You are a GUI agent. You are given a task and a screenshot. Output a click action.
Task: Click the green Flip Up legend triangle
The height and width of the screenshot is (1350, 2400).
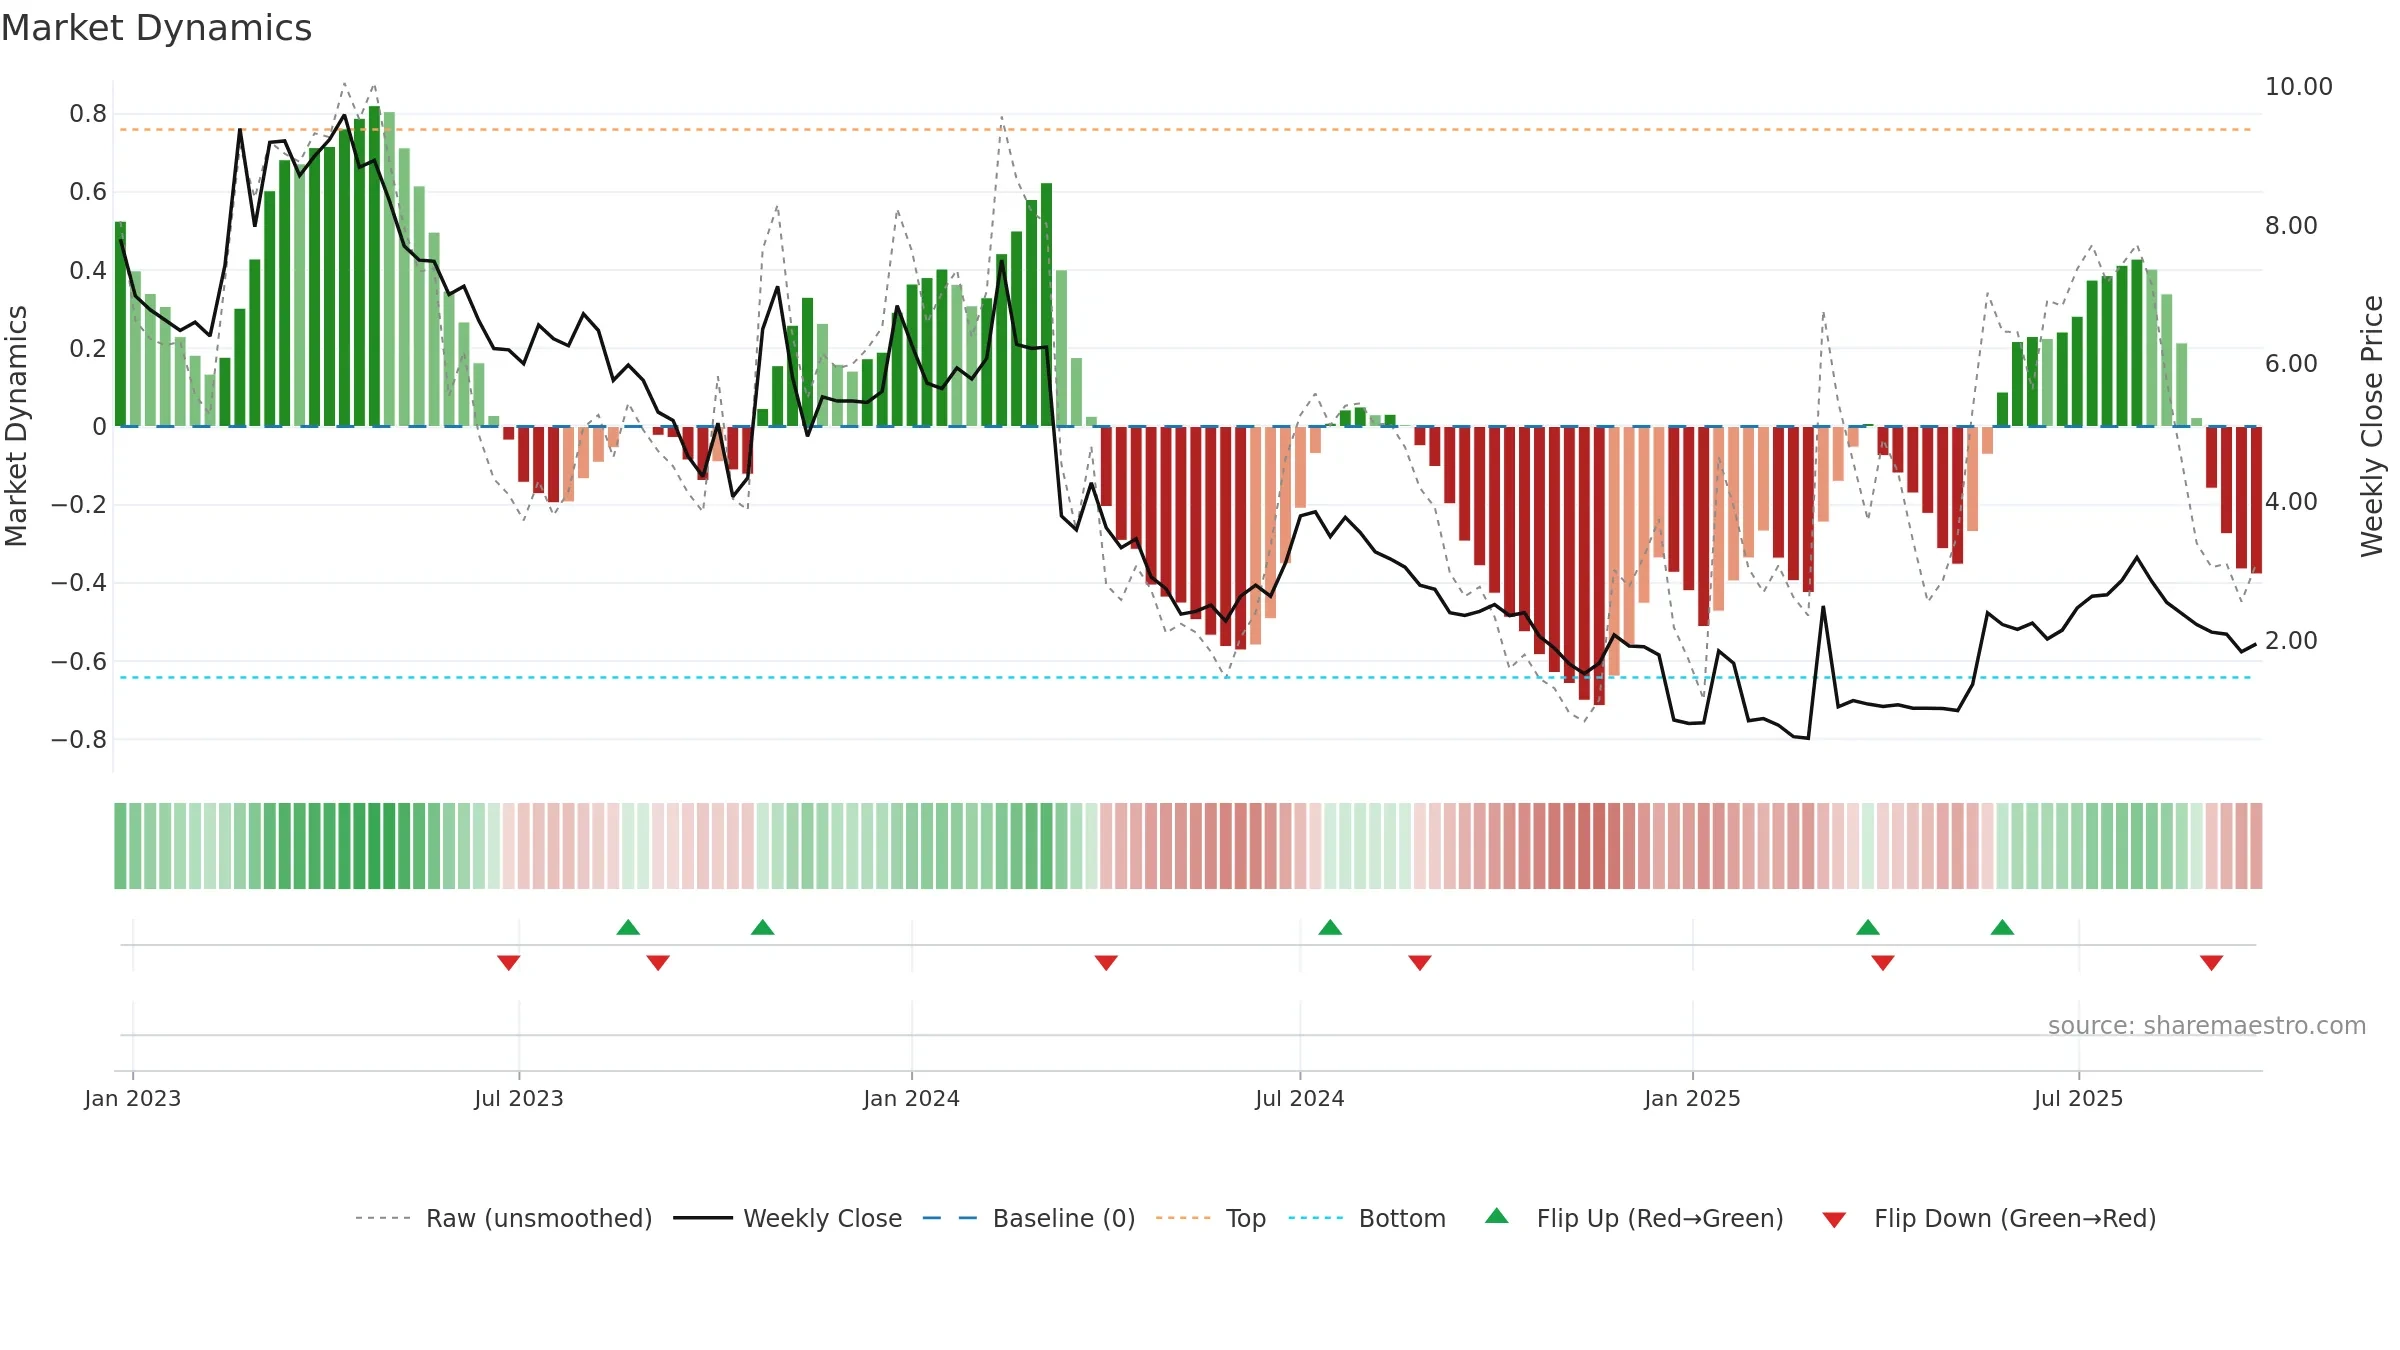click(x=1497, y=1216)
